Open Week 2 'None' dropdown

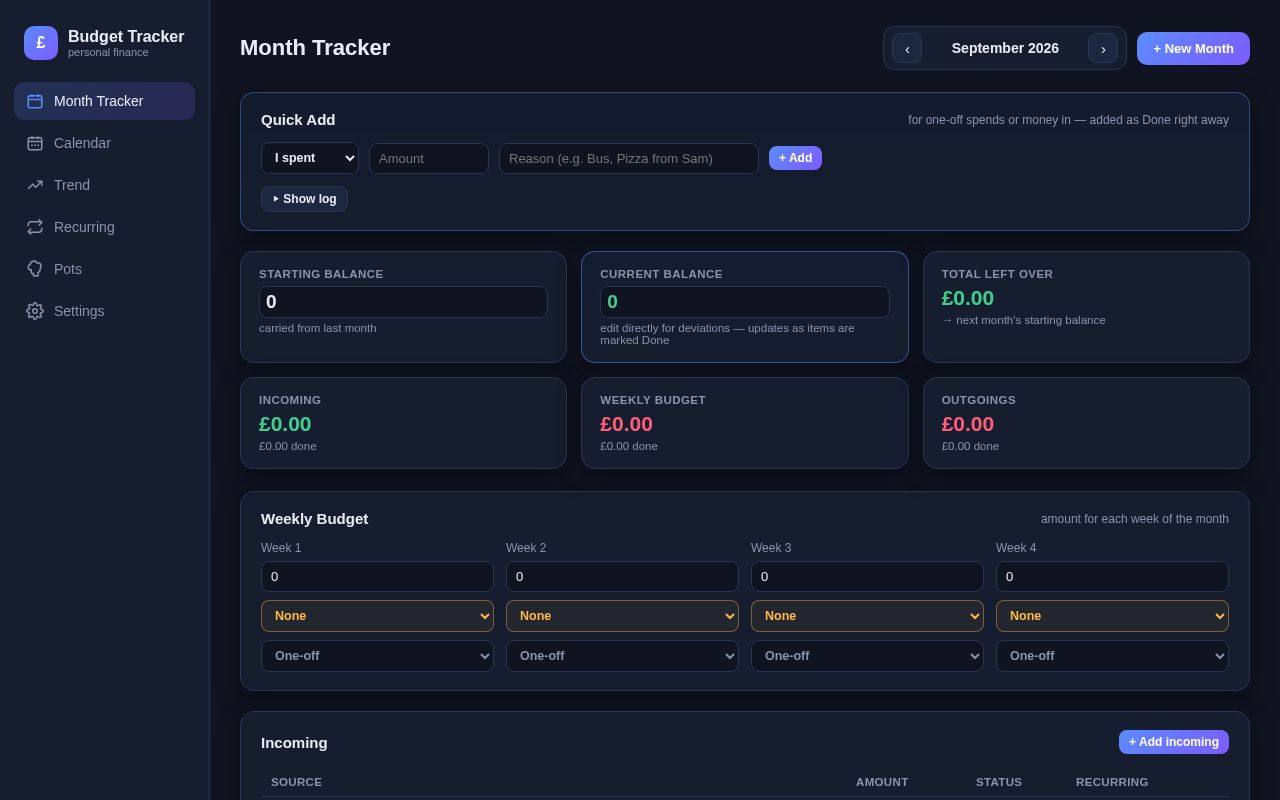pyautogui.click(x=622, y=616)
